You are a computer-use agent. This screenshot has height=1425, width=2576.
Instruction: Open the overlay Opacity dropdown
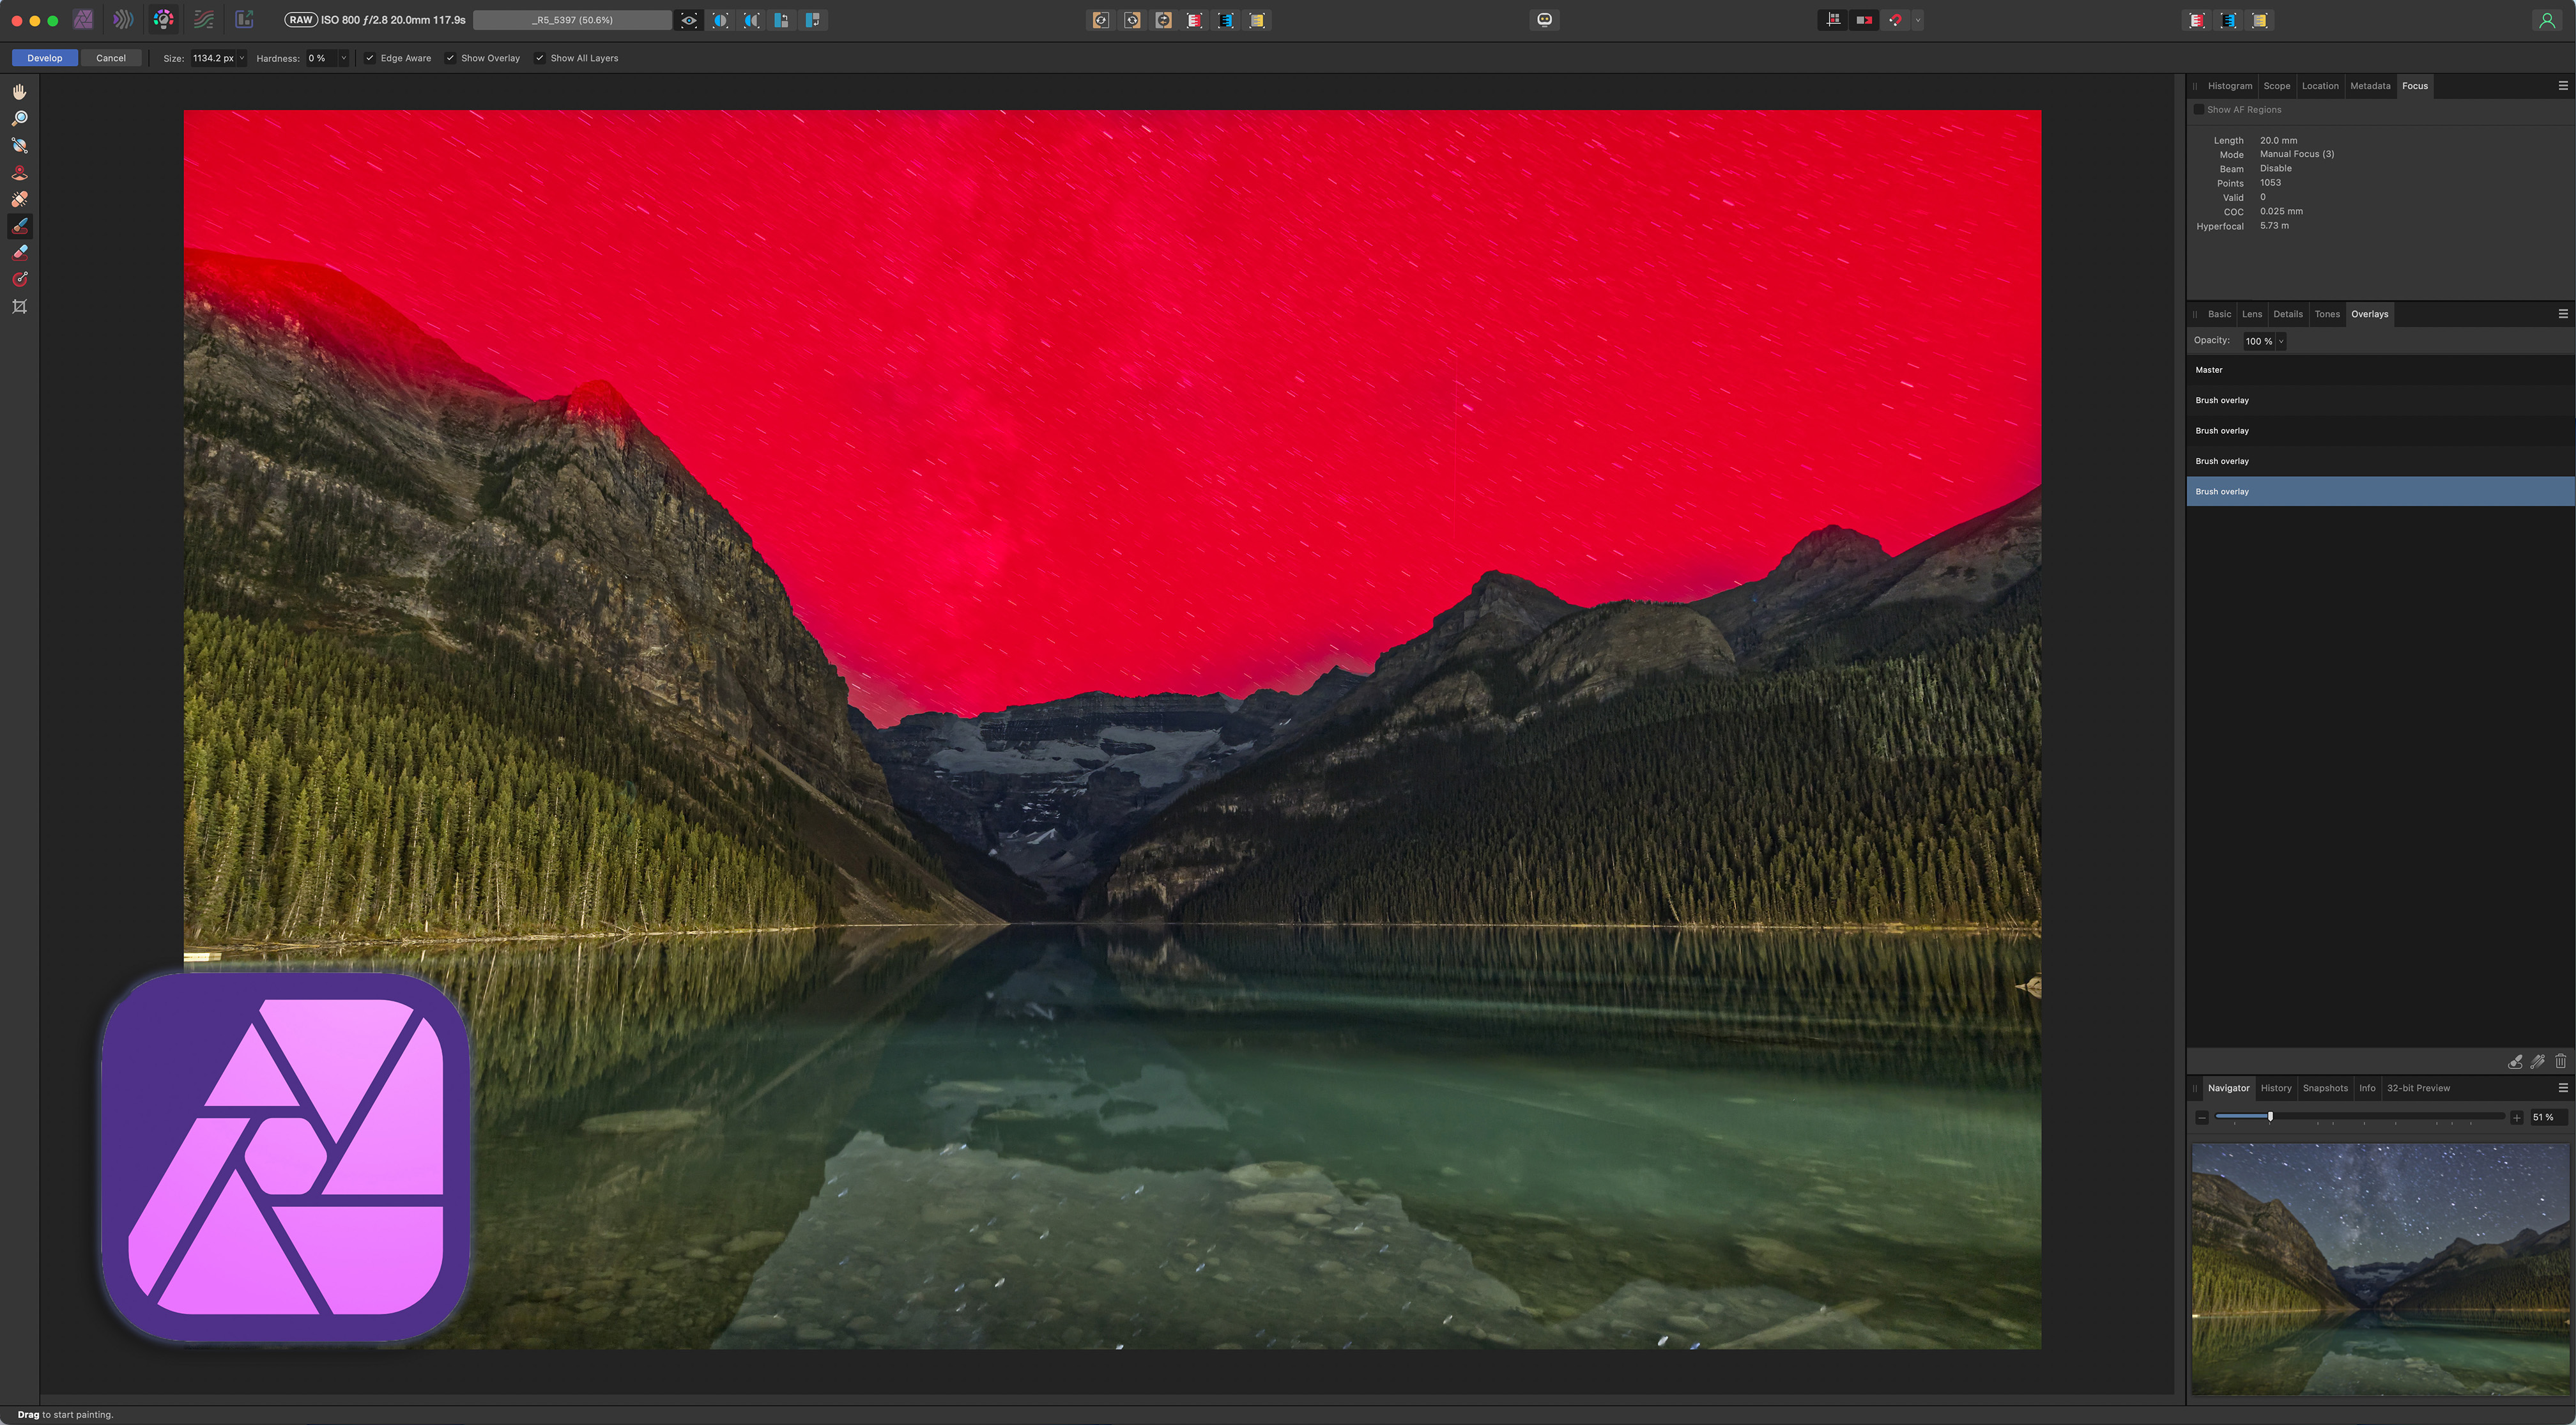point(2281,342)
